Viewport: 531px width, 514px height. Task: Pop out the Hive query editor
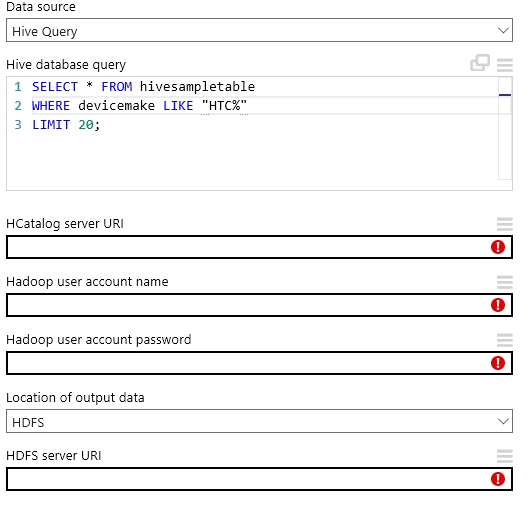pyautogui.click(x=480, y=63)
